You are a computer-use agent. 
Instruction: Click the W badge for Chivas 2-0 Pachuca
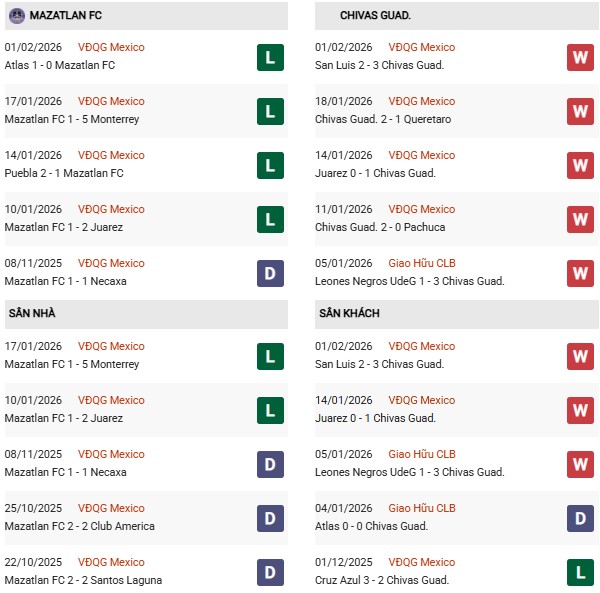(x=580, y=219)
